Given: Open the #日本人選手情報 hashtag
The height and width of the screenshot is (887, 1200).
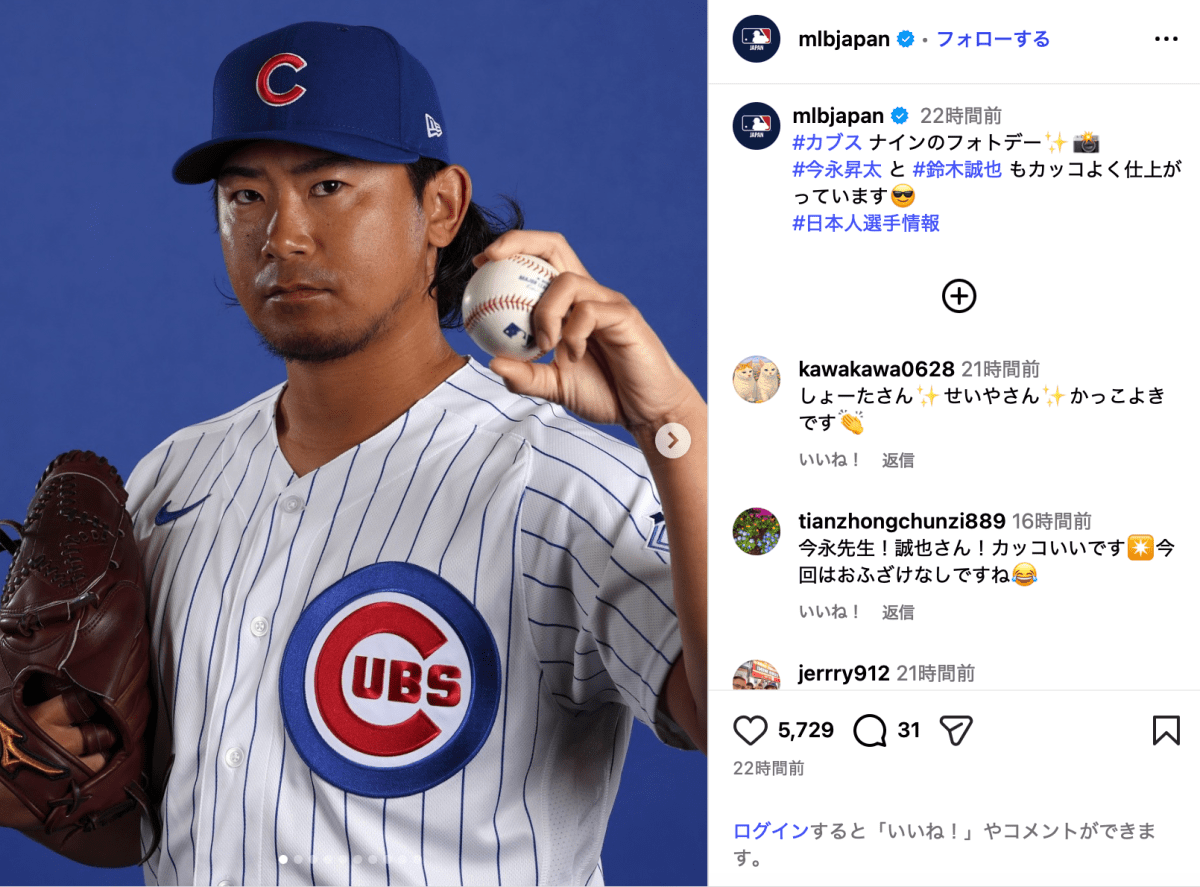Looking at the screenshot, I should pyautogui.click(x=866, y=223).
